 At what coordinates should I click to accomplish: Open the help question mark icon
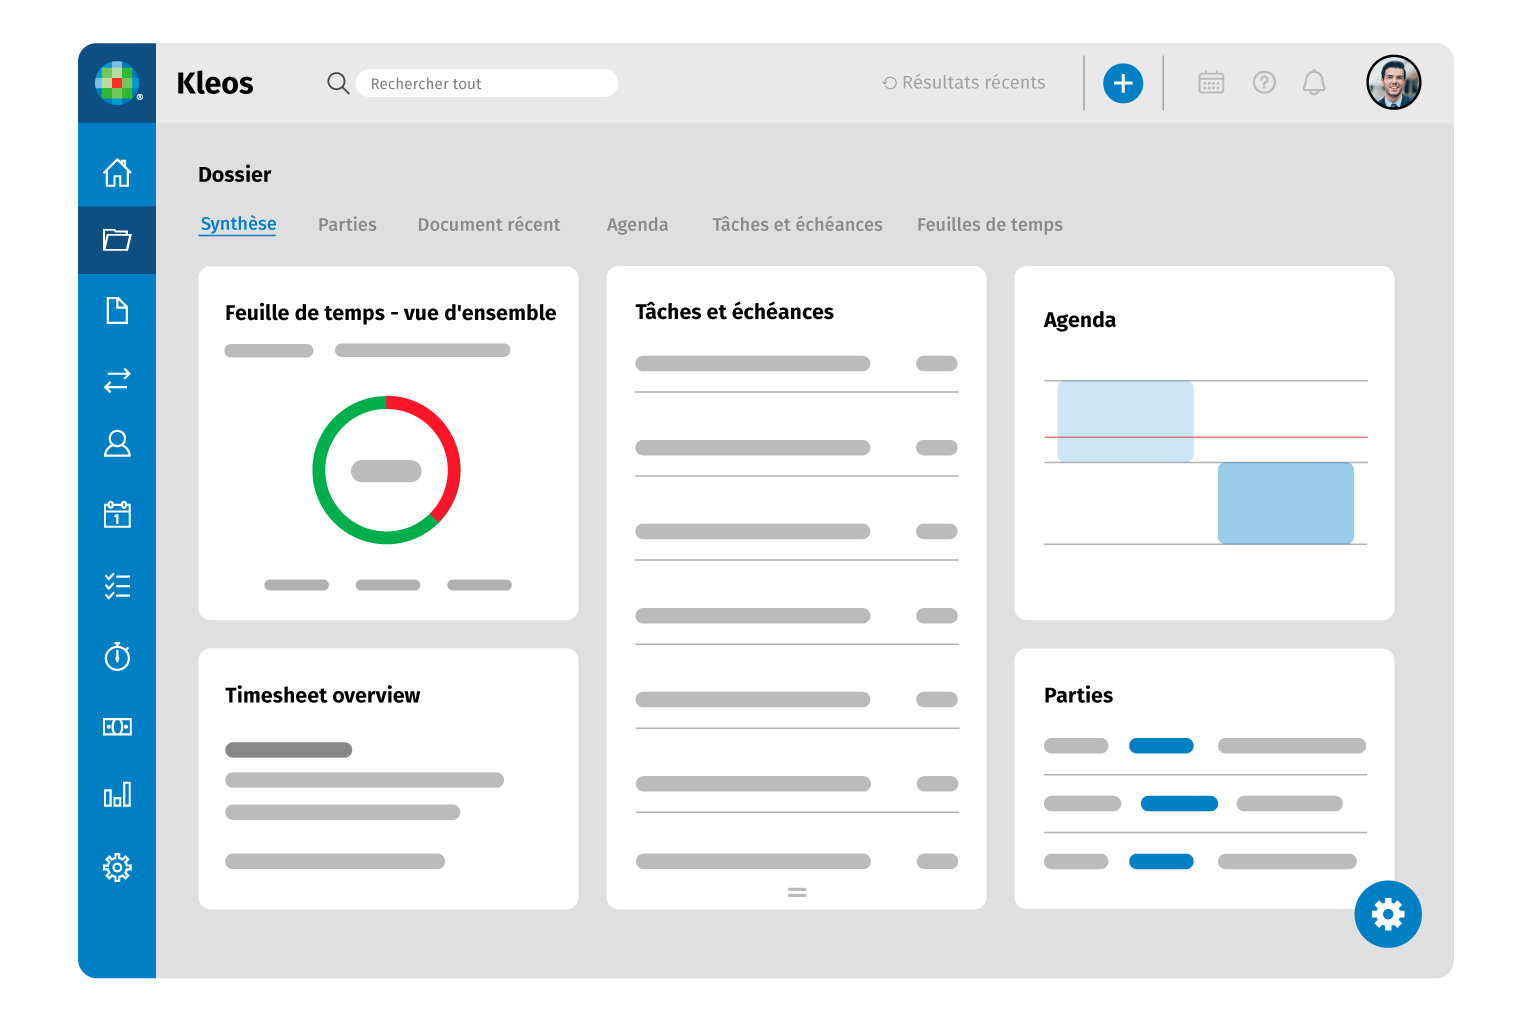tap(1264, 83)
